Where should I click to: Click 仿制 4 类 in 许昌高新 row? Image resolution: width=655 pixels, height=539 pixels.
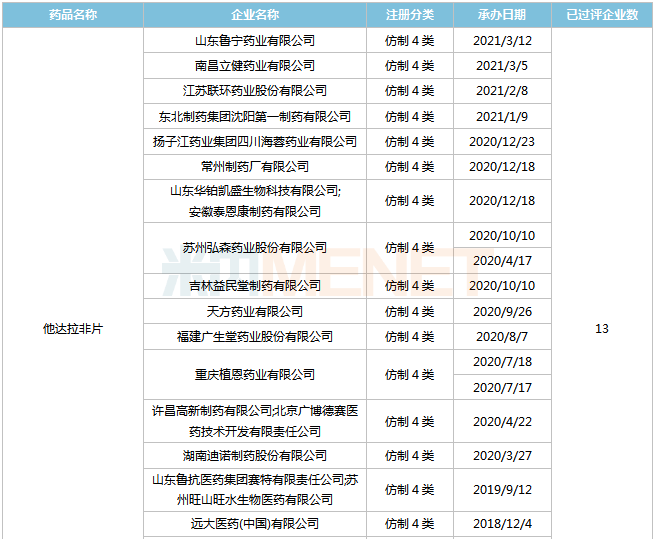(410, 422)
